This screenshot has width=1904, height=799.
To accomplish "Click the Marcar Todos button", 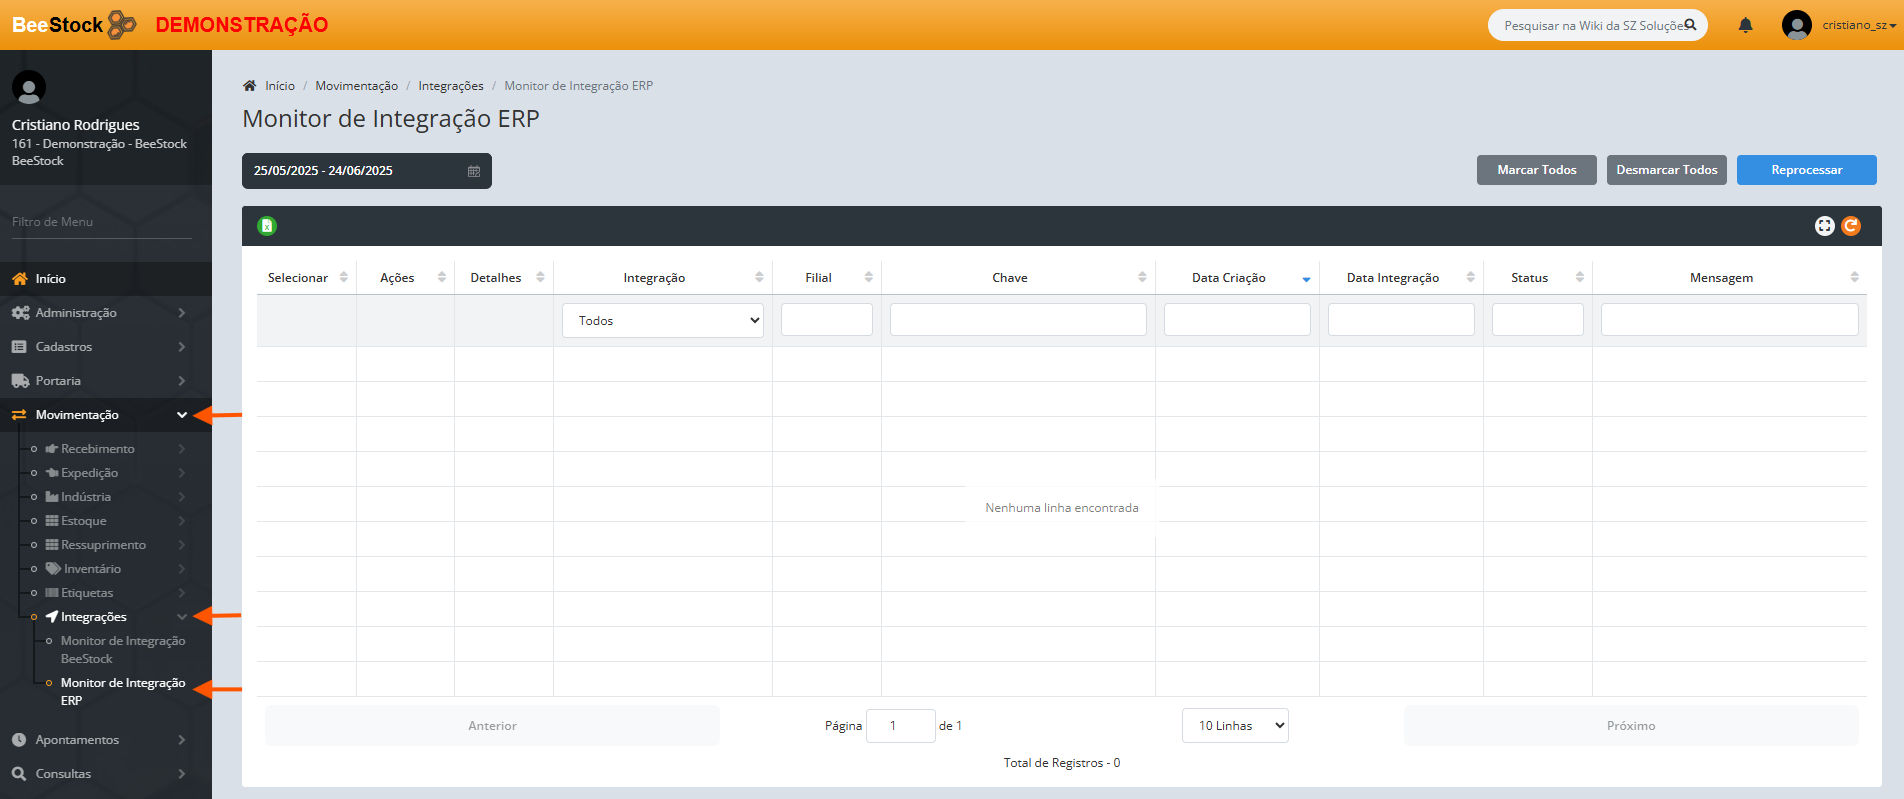I will [1536, 170].
